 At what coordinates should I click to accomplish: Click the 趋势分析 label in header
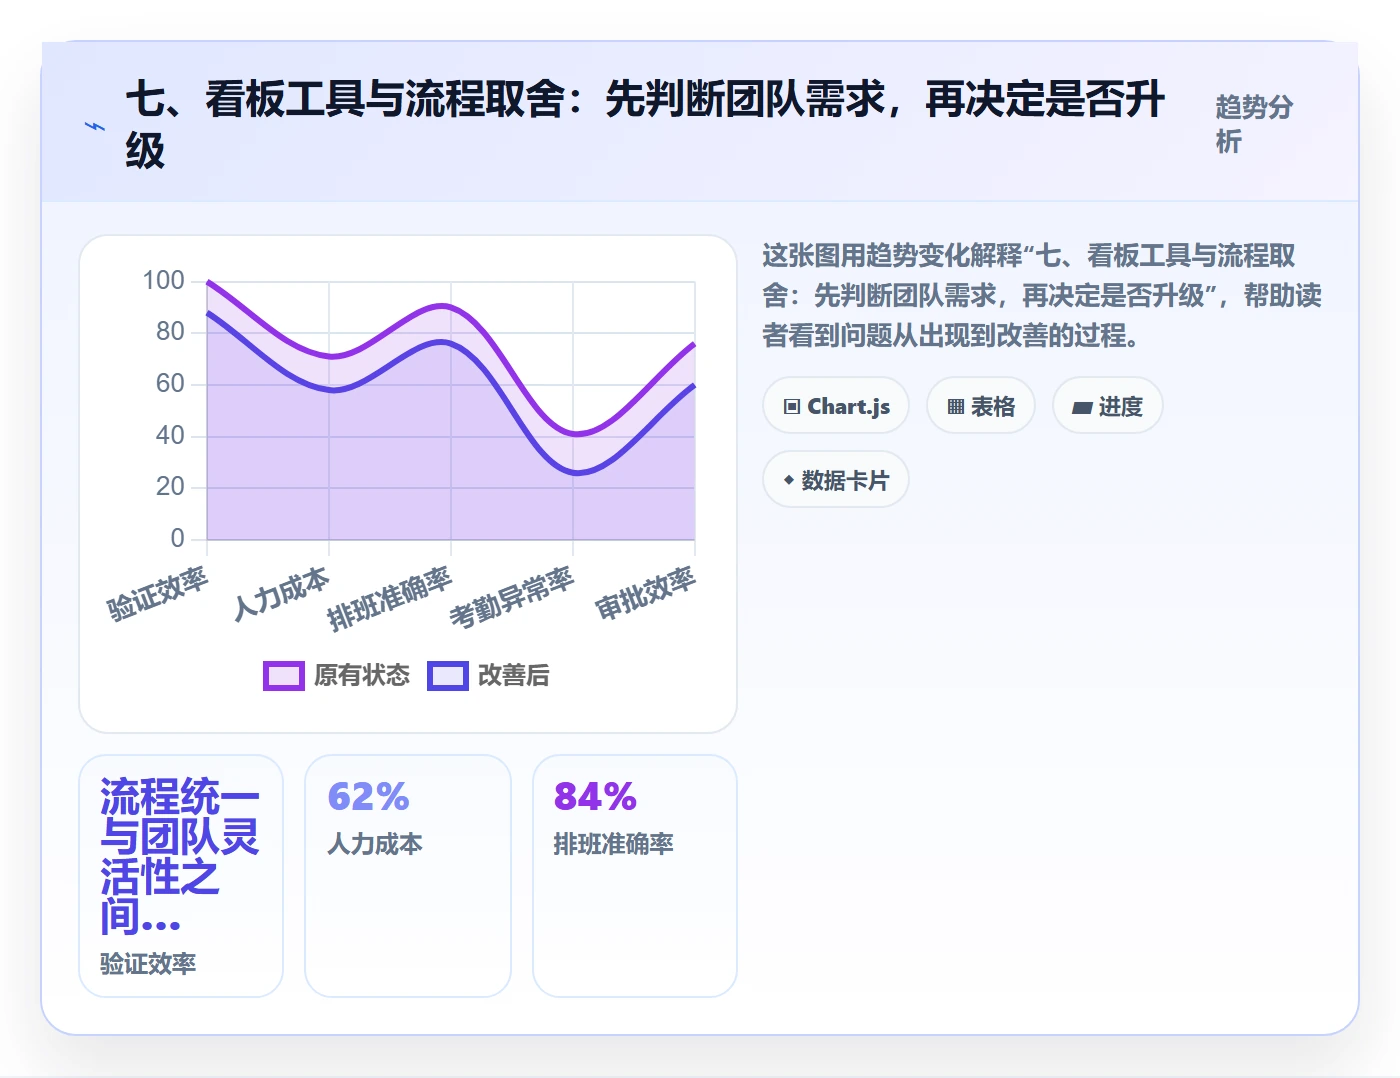click(x=1254, y=124)
